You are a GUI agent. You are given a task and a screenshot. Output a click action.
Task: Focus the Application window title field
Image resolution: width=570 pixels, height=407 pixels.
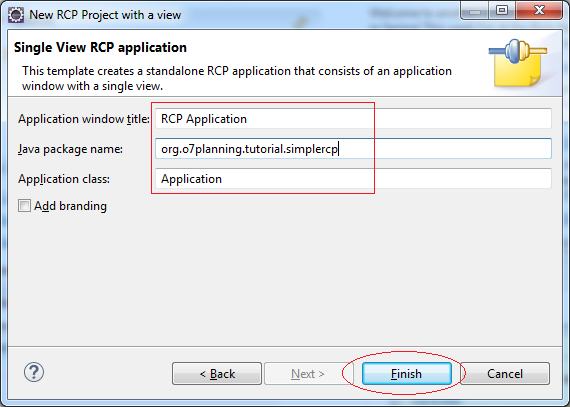pos(353,118)
